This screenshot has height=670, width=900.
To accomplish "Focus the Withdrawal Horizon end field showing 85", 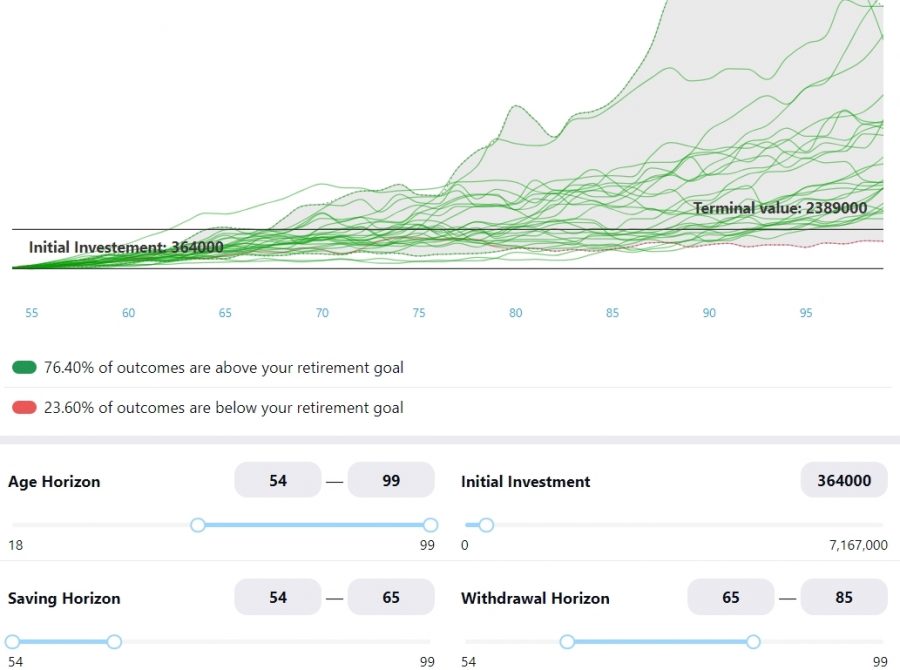I will [844, 597].
